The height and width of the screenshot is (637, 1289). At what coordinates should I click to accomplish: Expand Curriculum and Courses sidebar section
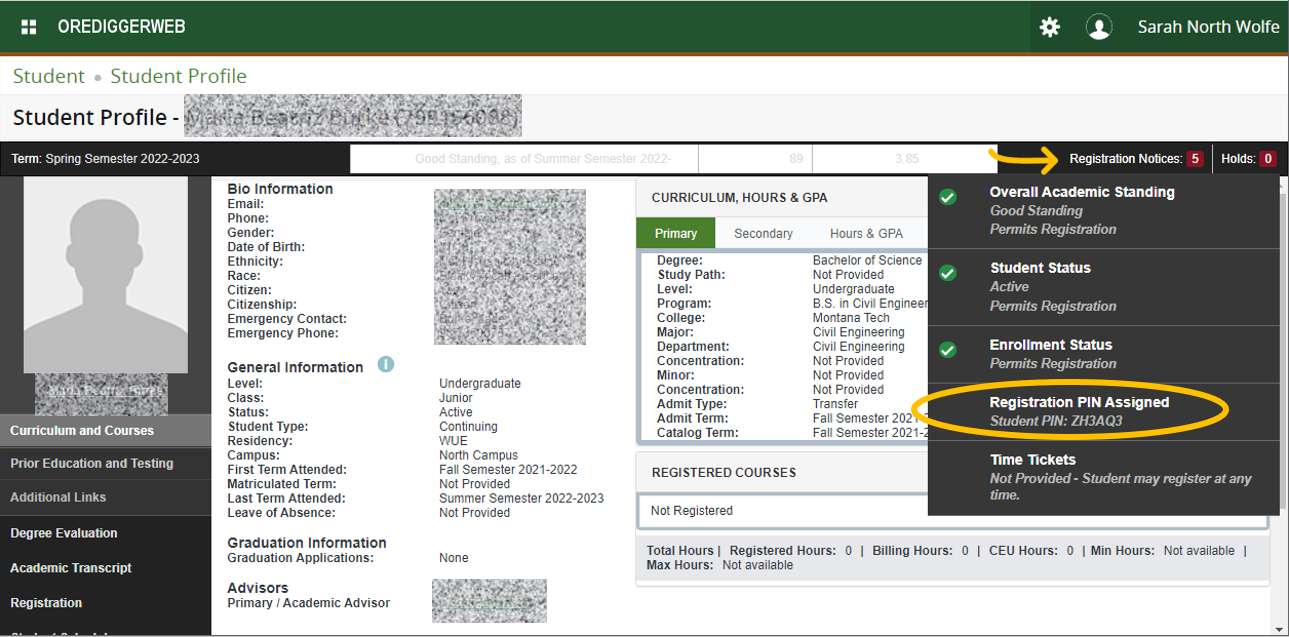82,431
